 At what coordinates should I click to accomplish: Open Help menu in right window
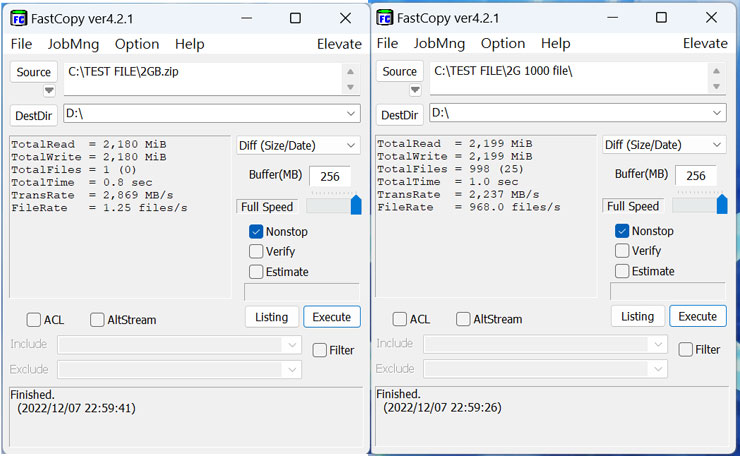pyautogui.click(x=556, y=43)
